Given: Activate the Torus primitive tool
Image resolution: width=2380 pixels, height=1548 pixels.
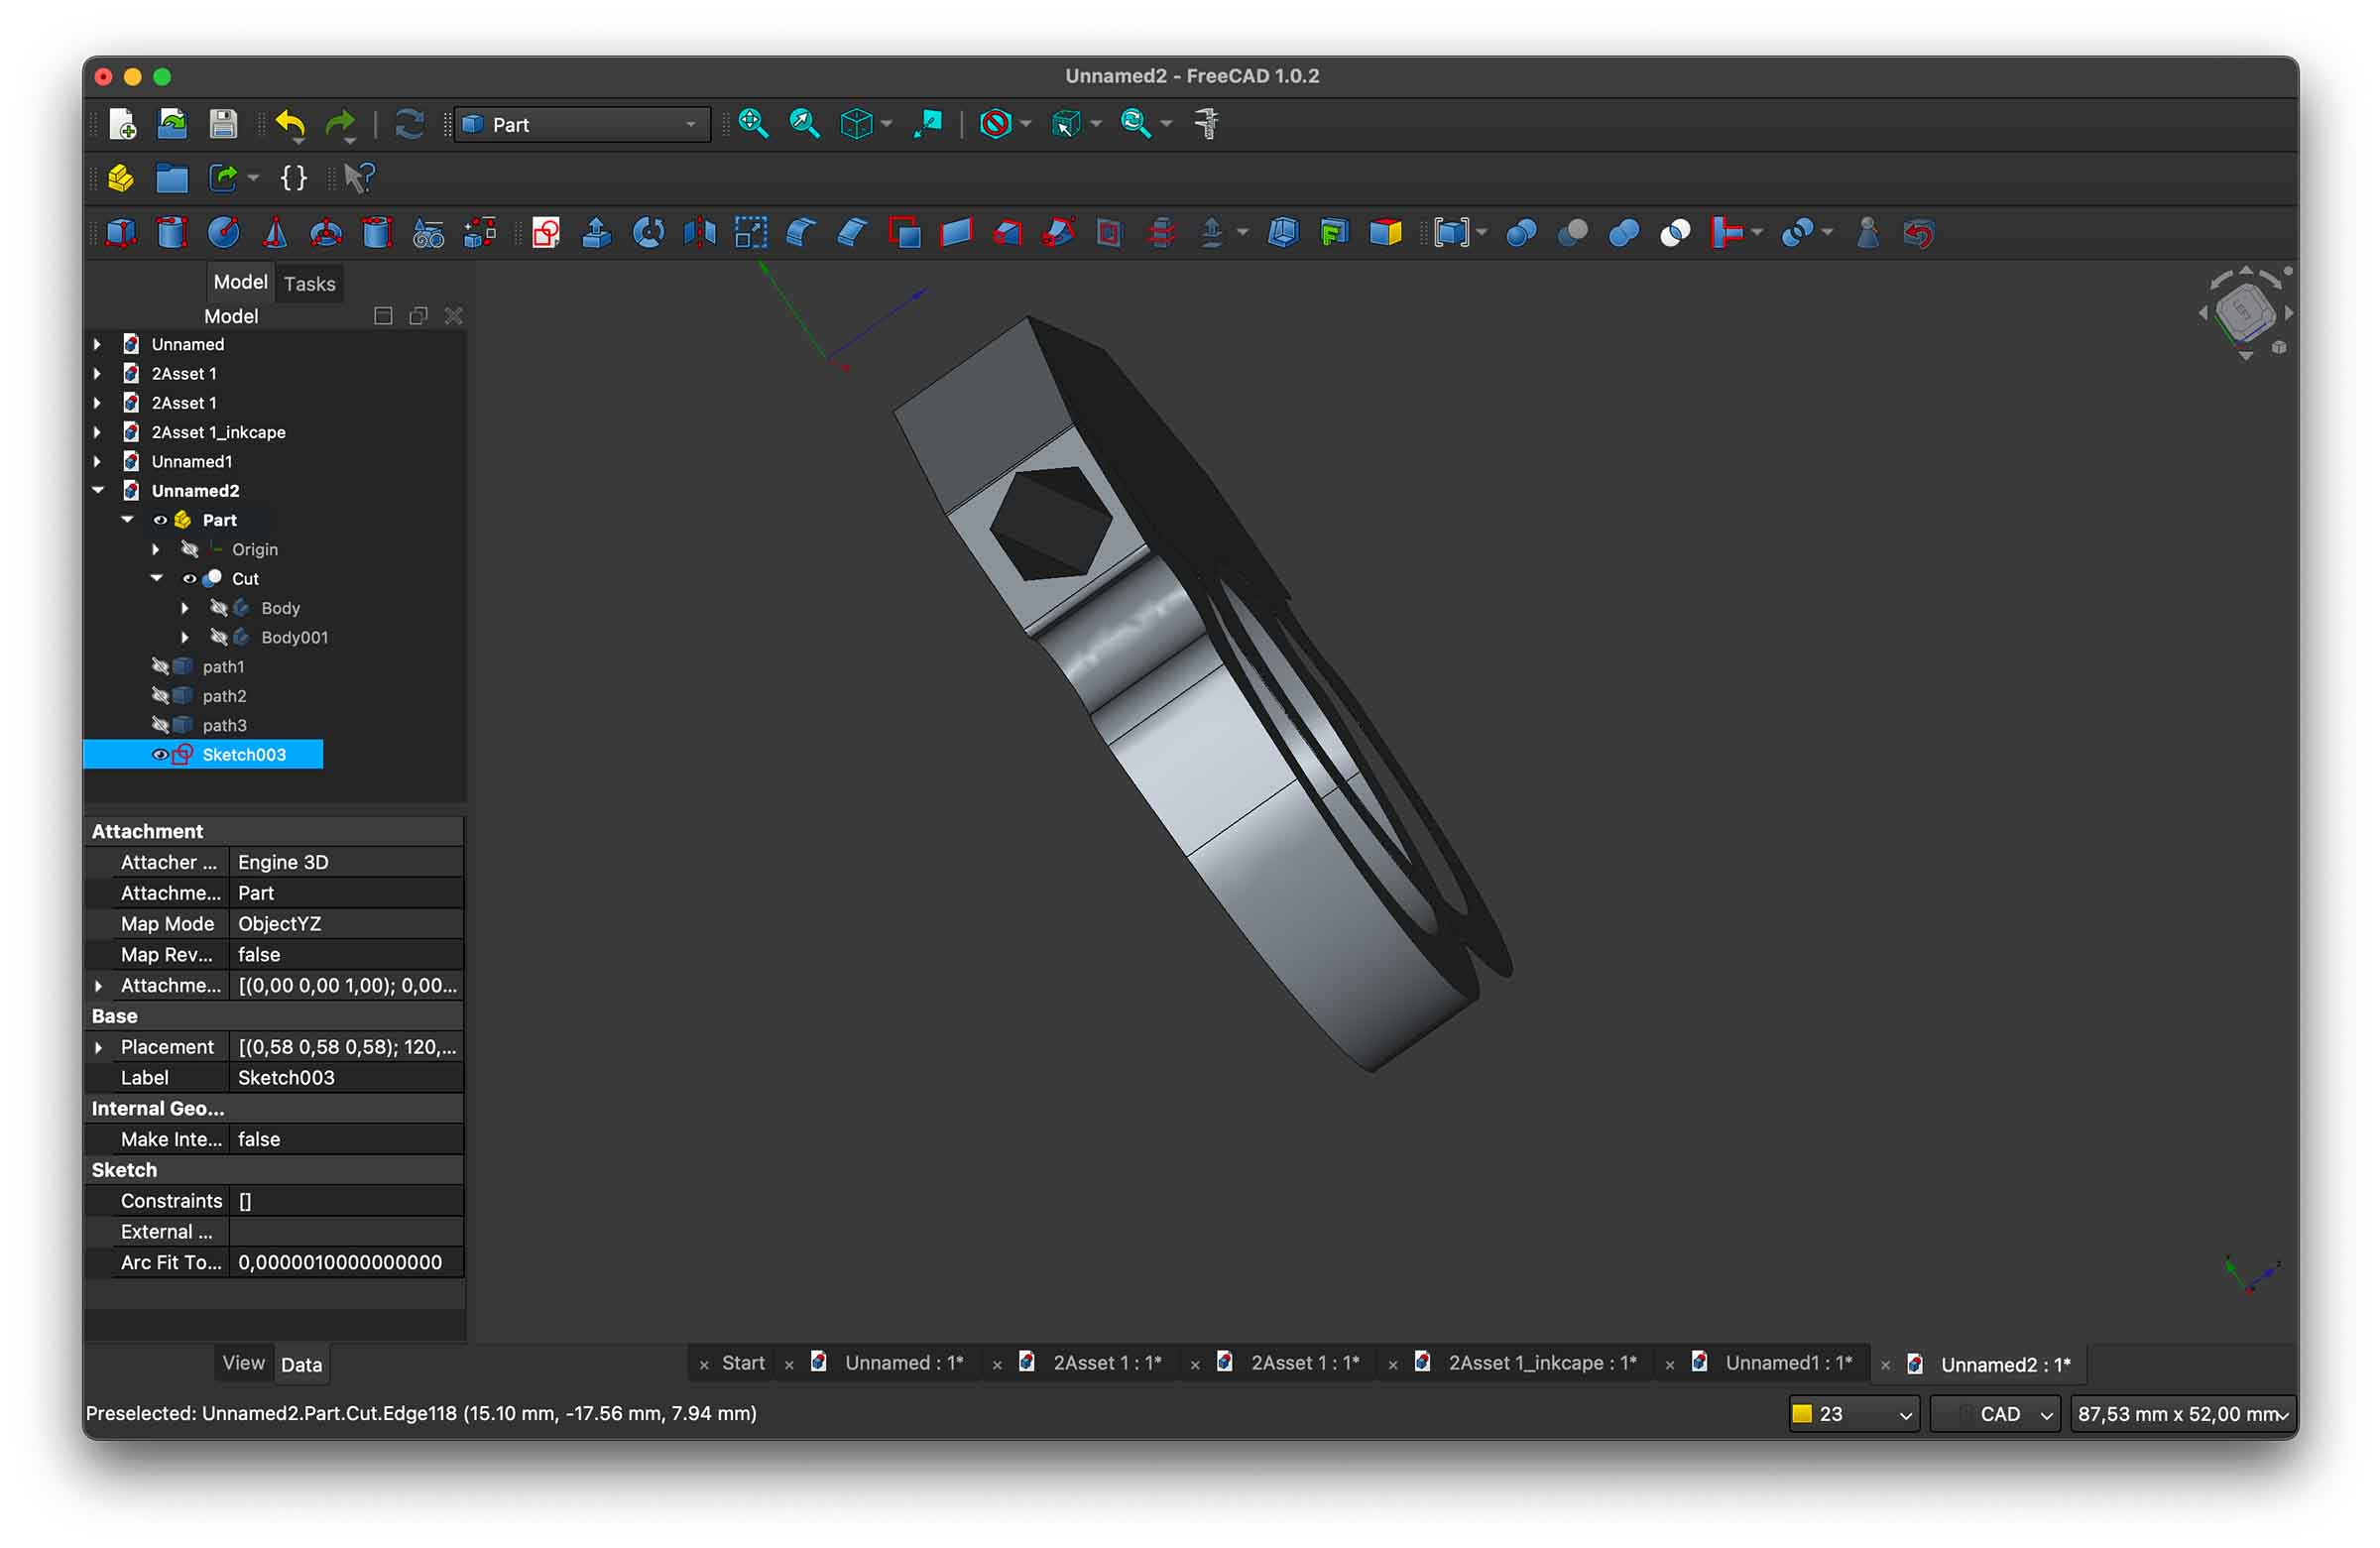Looking at the screenshot, I should pyautogui.click(x=326, y=234).
